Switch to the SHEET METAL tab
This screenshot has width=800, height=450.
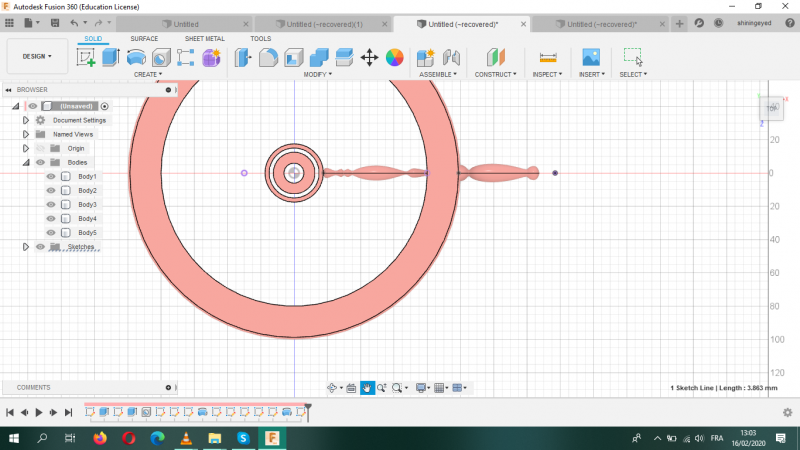pyautogui.click(x=204, y=39)
